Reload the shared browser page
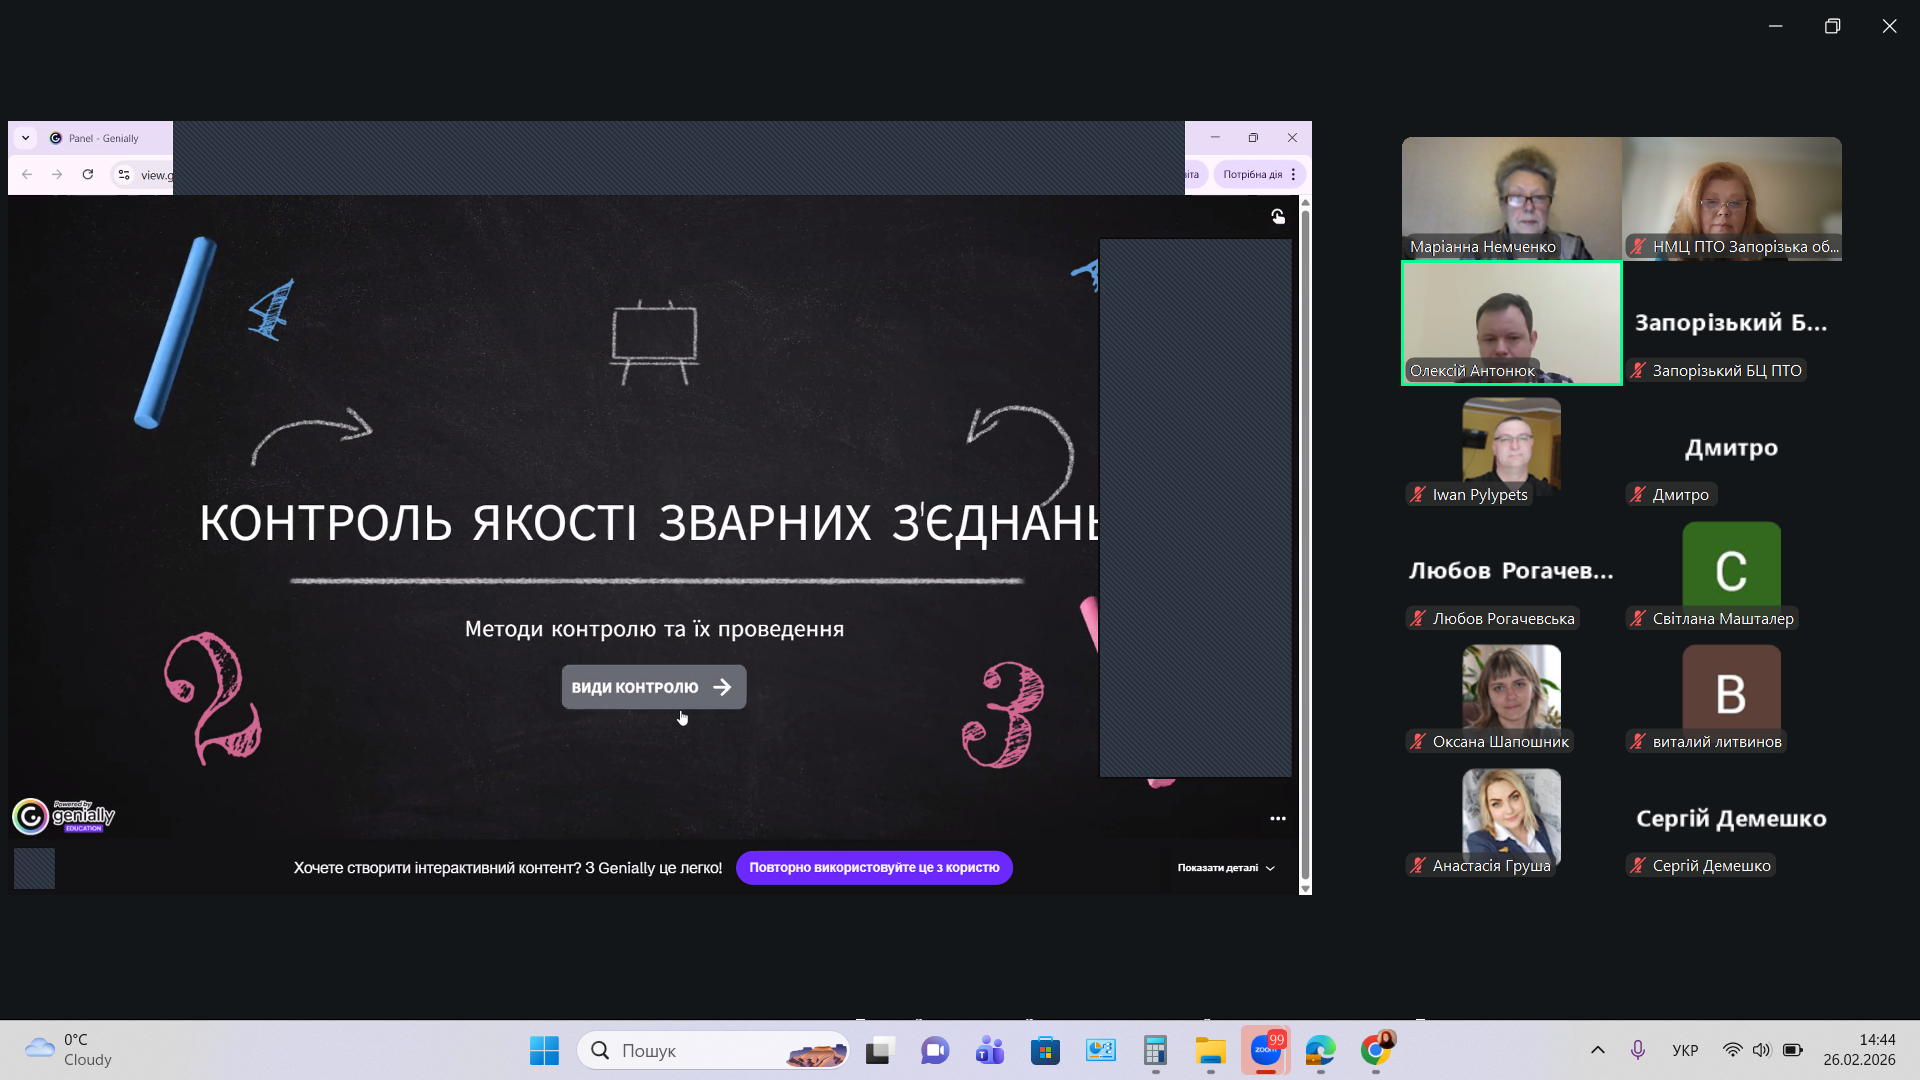The width and height of the screenshot is (1920, 1080). point(88,174)
